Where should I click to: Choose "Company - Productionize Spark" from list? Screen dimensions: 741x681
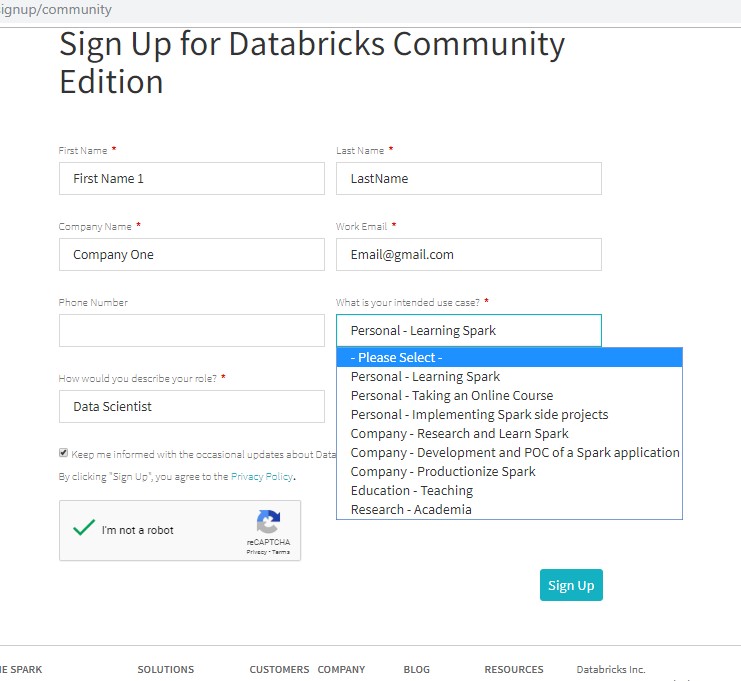(x=443, y=472)
